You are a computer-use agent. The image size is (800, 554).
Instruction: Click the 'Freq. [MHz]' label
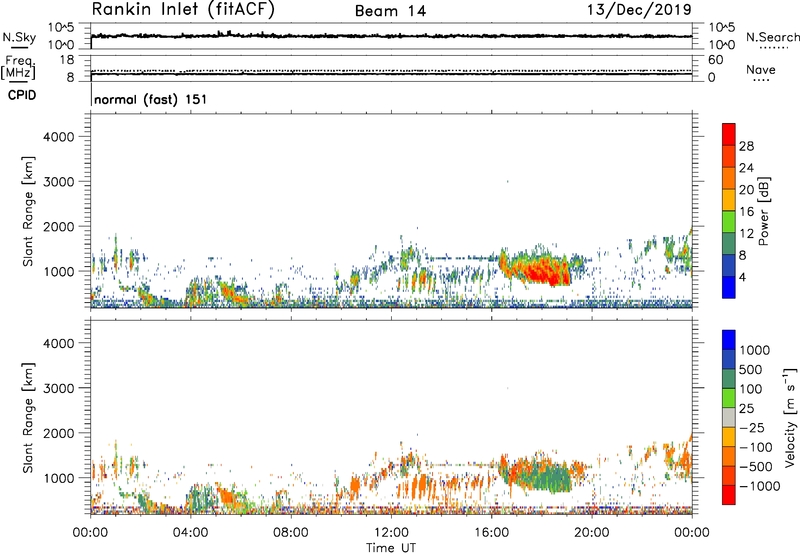pos(19,67)
